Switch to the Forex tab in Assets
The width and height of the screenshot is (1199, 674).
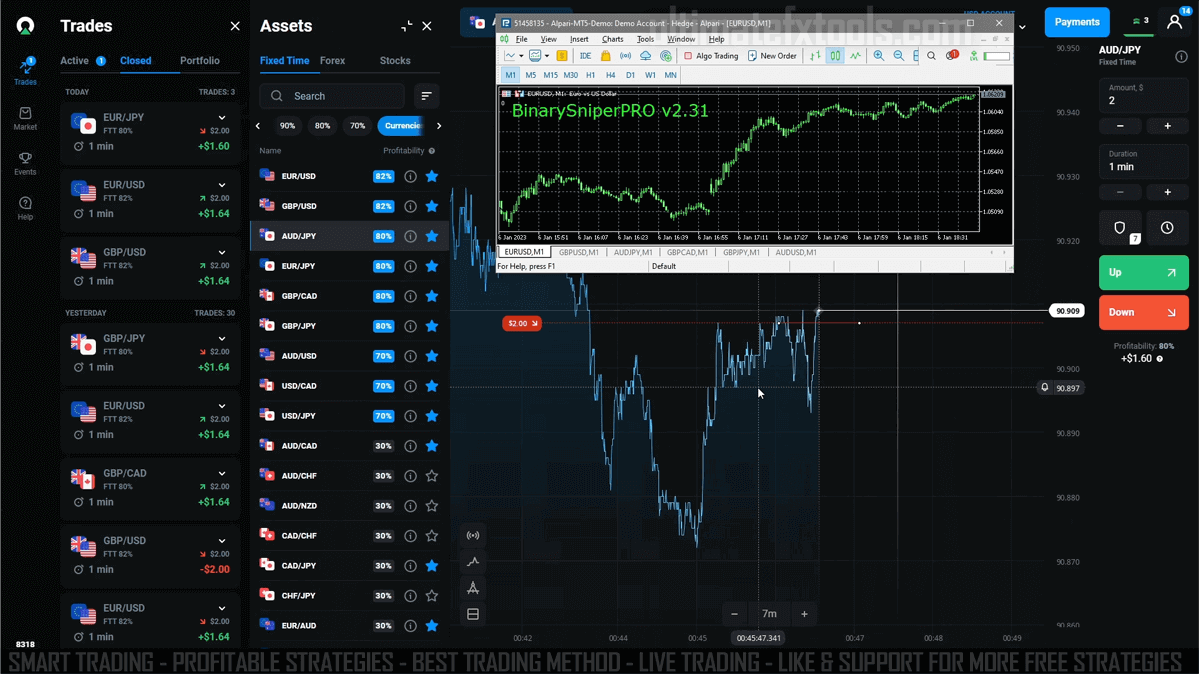pyautogui.click(x=333, y=60)
